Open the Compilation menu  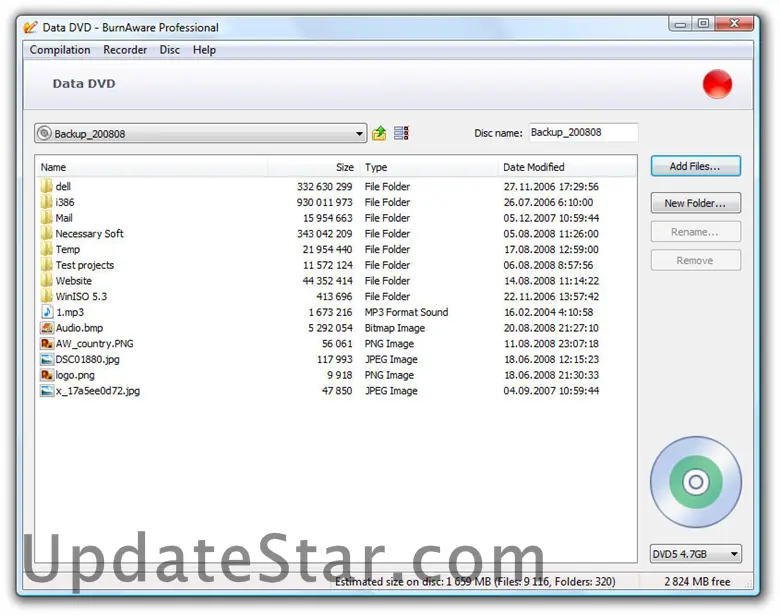(x=60, y=50)
